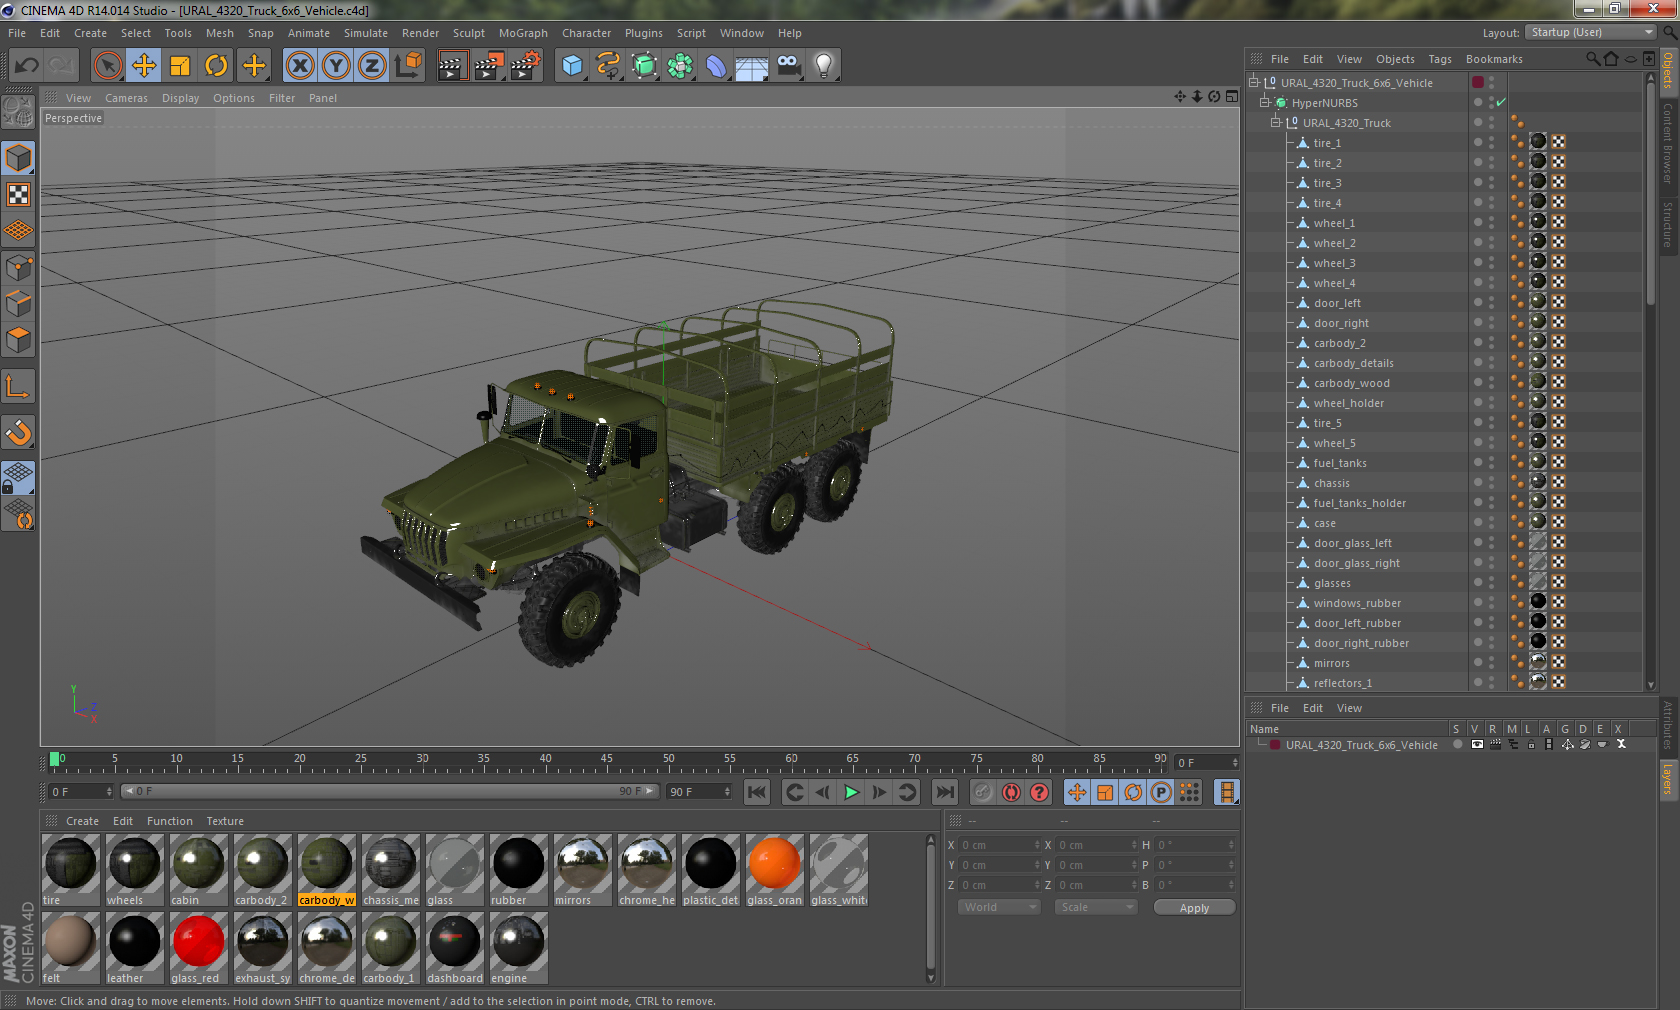Toggle layer solo flag for URAL_4320_Truck_6x6_Vehicle
Viewport: 1680px width, 1010px height.
[1458, 744]
